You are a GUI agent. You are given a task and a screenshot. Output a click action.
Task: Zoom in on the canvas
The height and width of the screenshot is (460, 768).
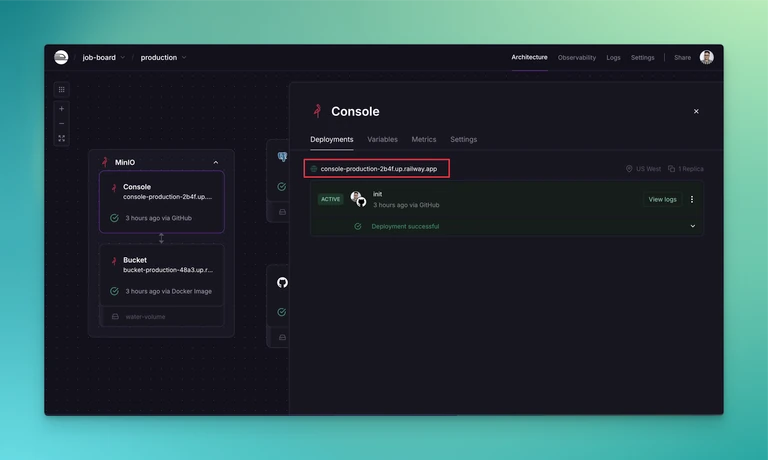pos(61,109)
